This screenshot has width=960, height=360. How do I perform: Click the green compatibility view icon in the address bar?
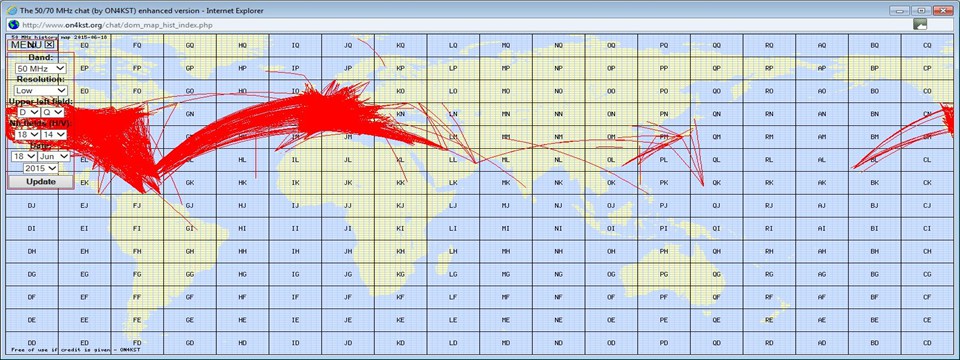tap(920, 24)
